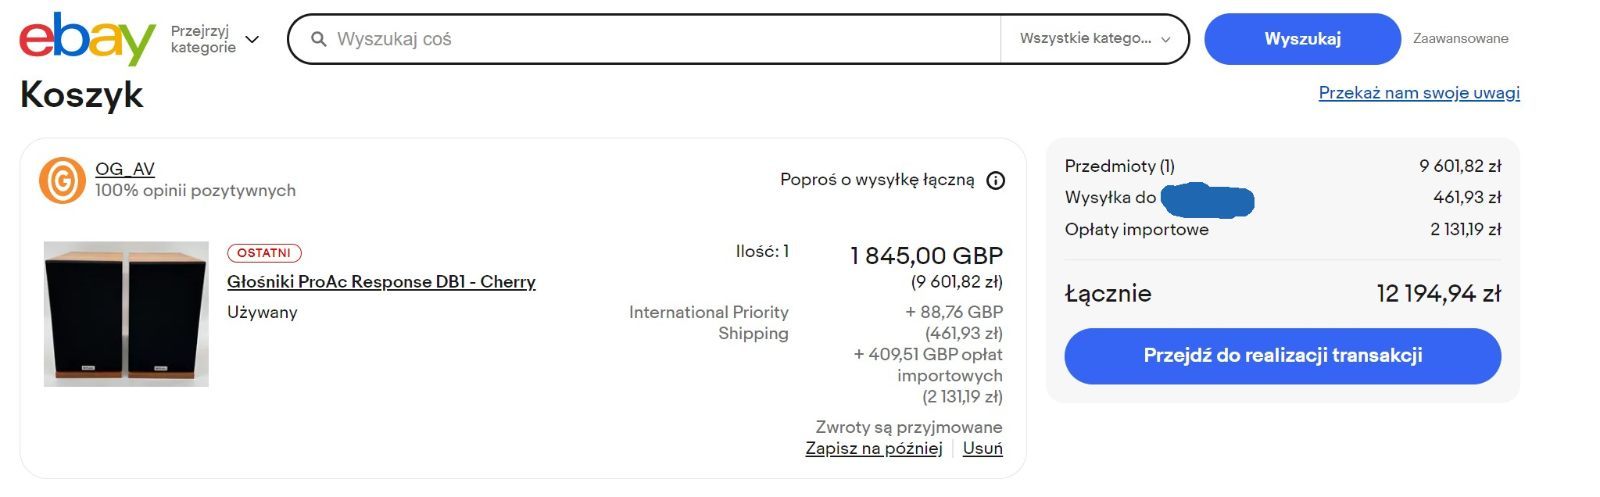This screenshot has height=497, width=1600.
Task: Click Przejdź do realizacji transakcji button
Action: coord(1283,356)
